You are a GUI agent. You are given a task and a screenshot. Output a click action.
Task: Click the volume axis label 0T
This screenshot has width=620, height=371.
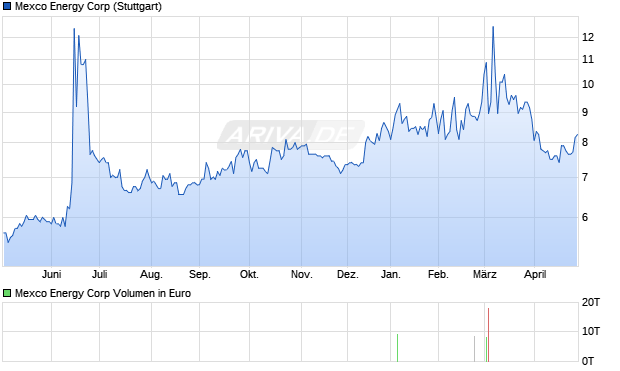tap(588, 361)
